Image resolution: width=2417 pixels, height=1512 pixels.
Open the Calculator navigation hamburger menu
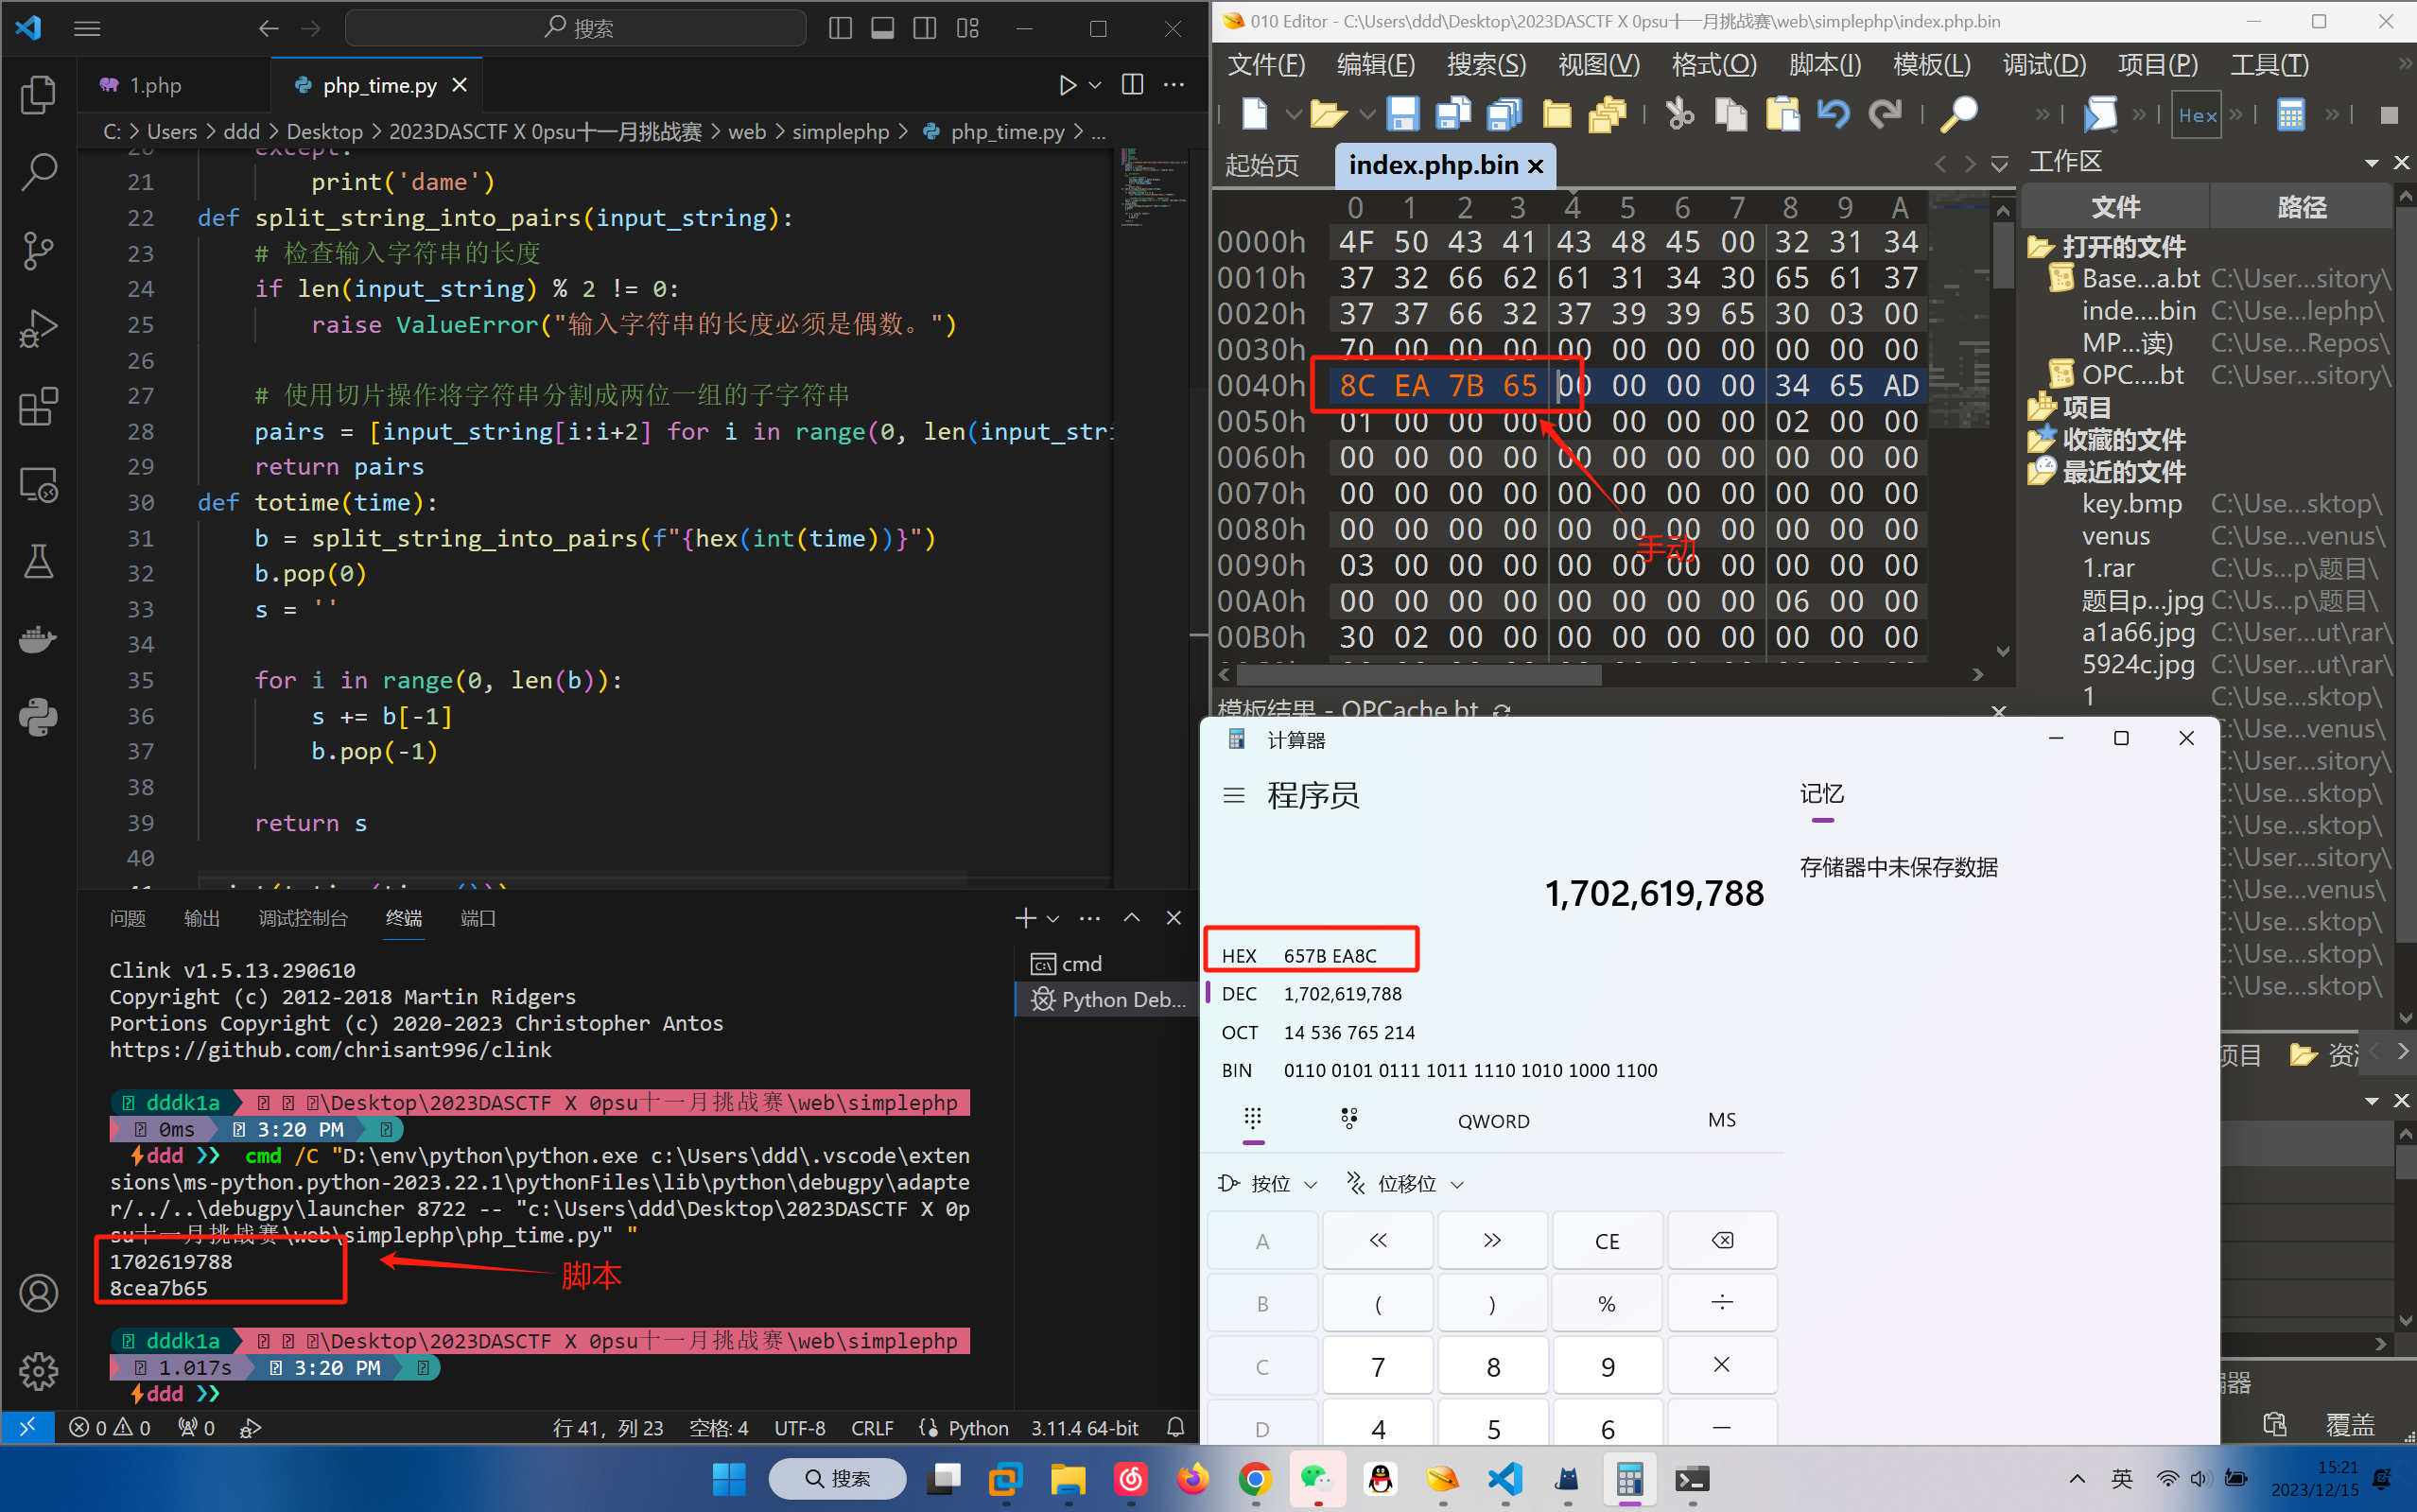pyautogui.click(x=1233, y=796)
